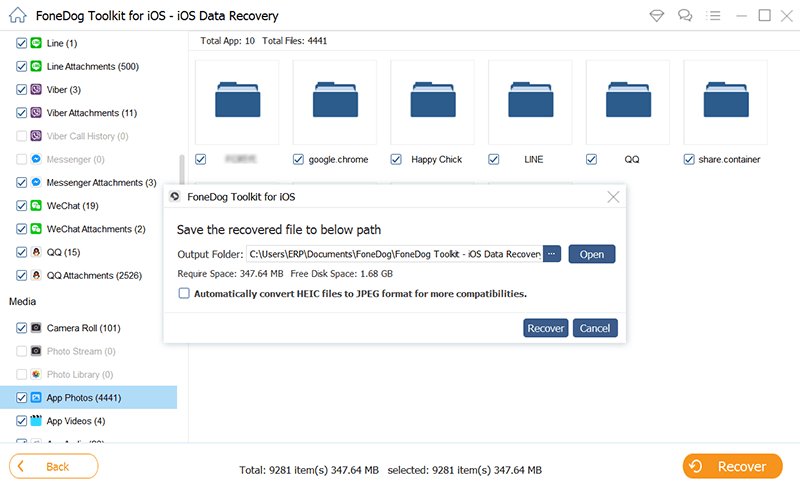
Task: Click the QQ (15) penguin icon
Action: 36,252
